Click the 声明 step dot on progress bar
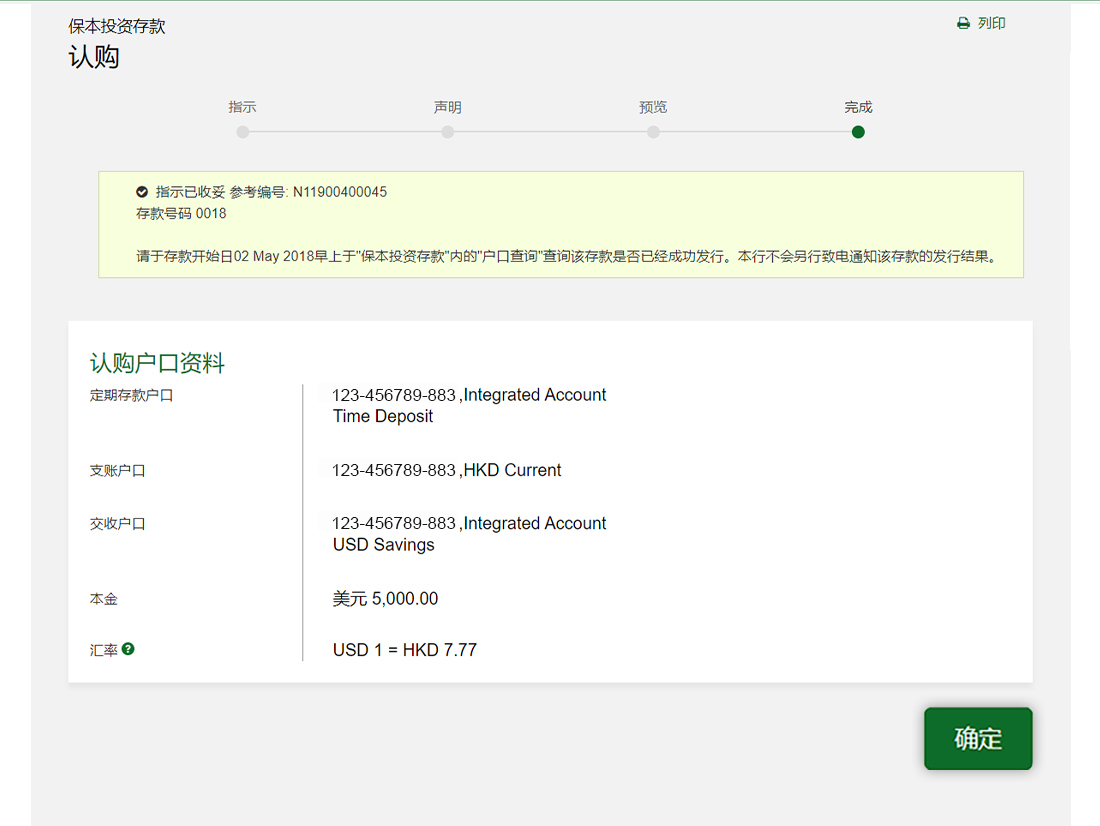Image resolution: width=1100 pixels, height=826 pixels. tap(448, 132)
